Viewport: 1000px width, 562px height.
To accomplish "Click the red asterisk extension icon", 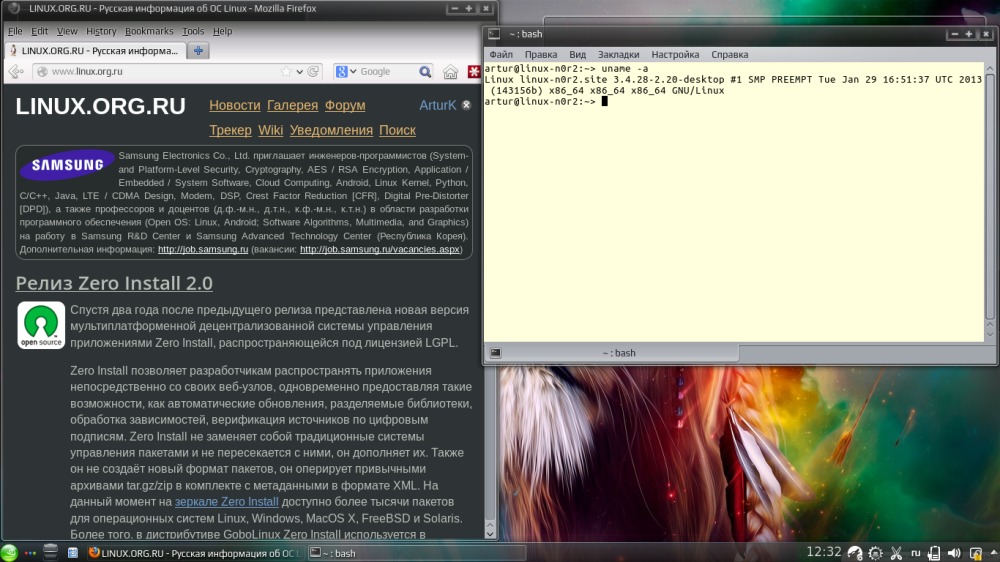I will 474,71.
